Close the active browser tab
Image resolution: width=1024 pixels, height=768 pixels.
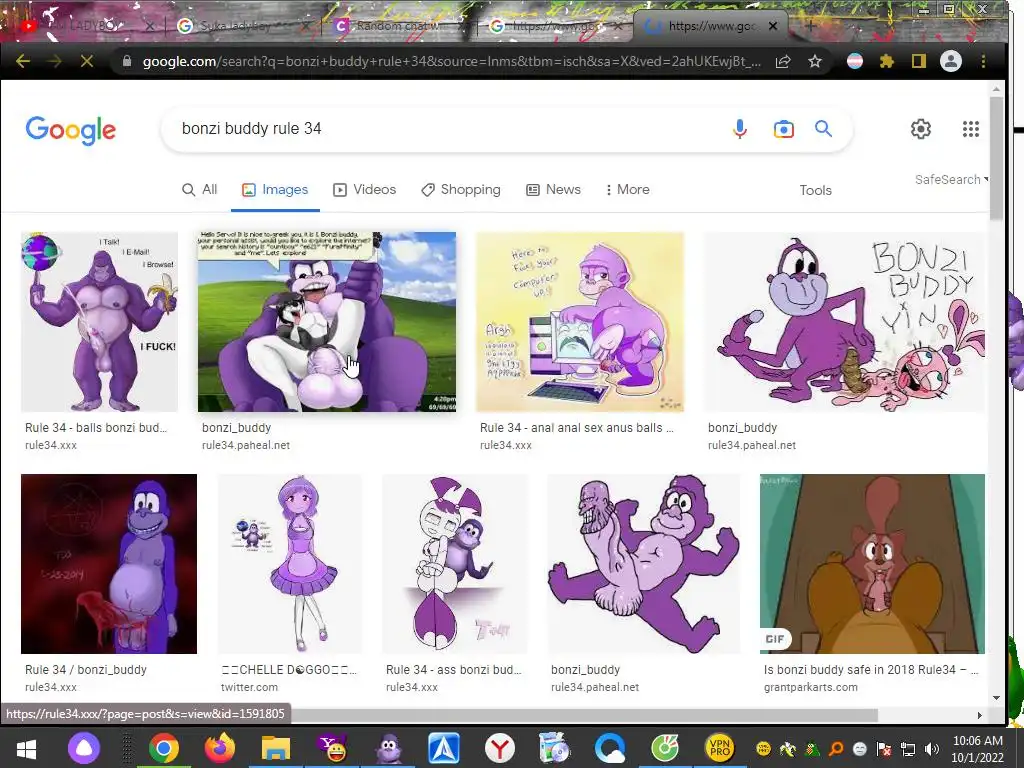(773, 26)
